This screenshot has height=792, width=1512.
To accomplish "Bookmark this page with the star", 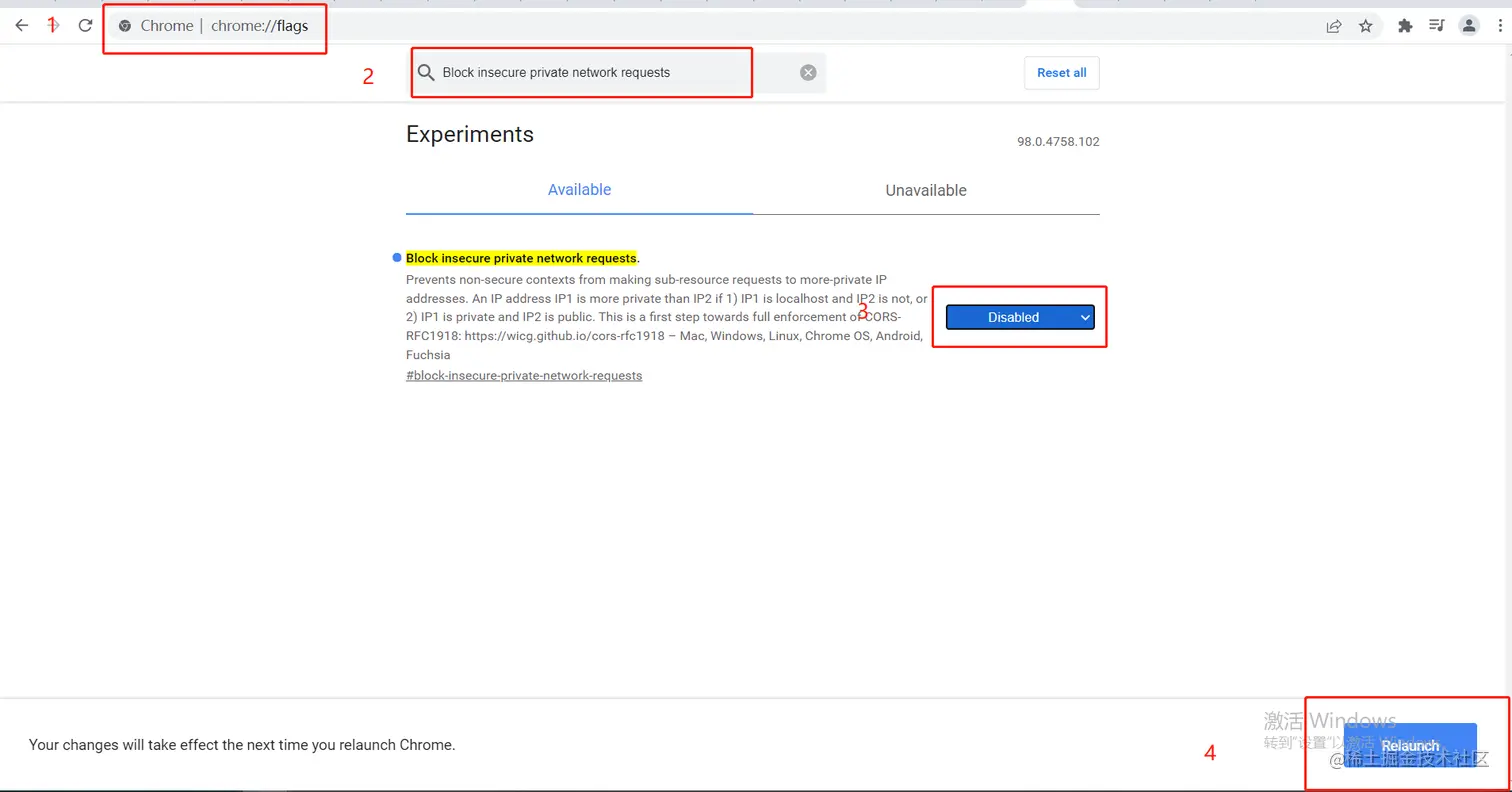I will coord(1366,26).
